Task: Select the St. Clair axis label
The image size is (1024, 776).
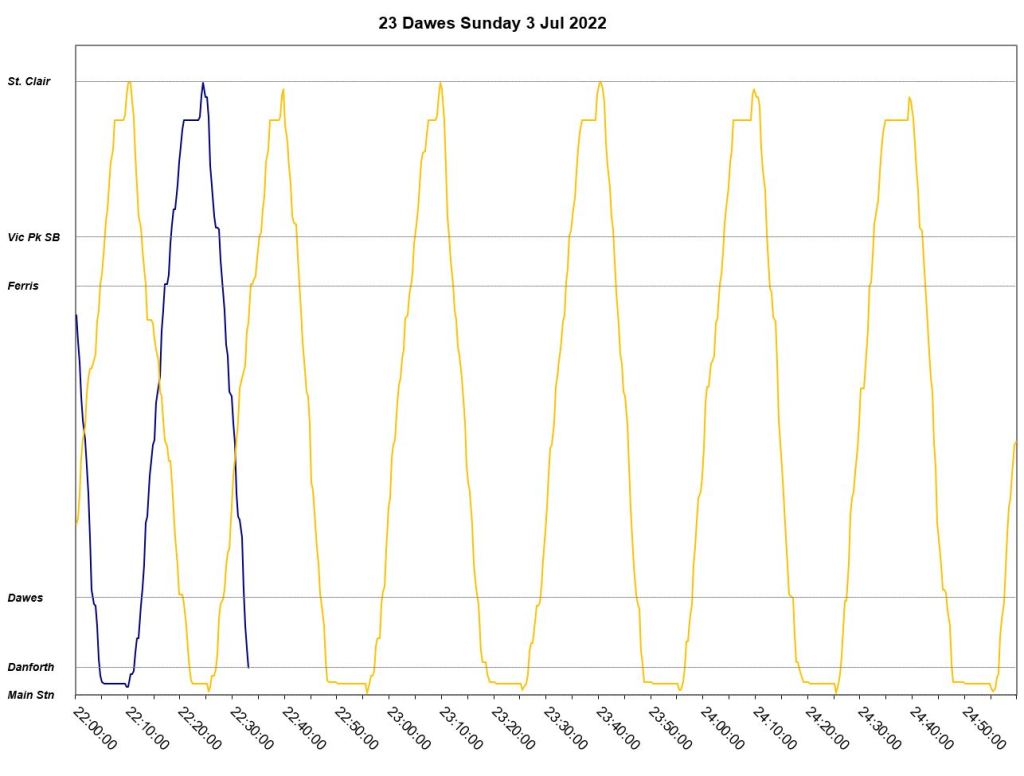Action: [29, 81]
